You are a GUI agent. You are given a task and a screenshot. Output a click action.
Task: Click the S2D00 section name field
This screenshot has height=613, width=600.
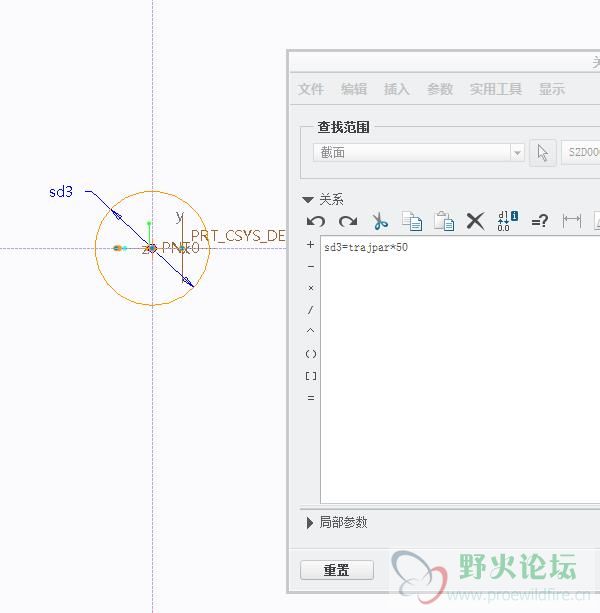pyautogui.click(x=581, y=152)
